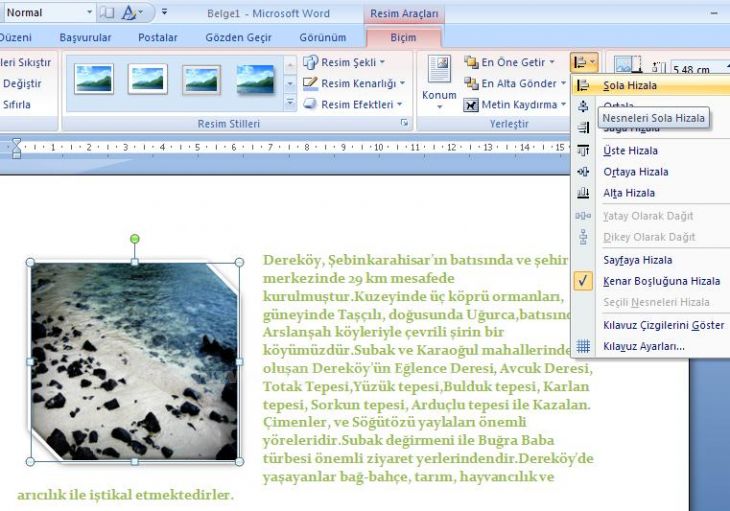Click the align-right icon in menu
730x511 pixels.
583,128
